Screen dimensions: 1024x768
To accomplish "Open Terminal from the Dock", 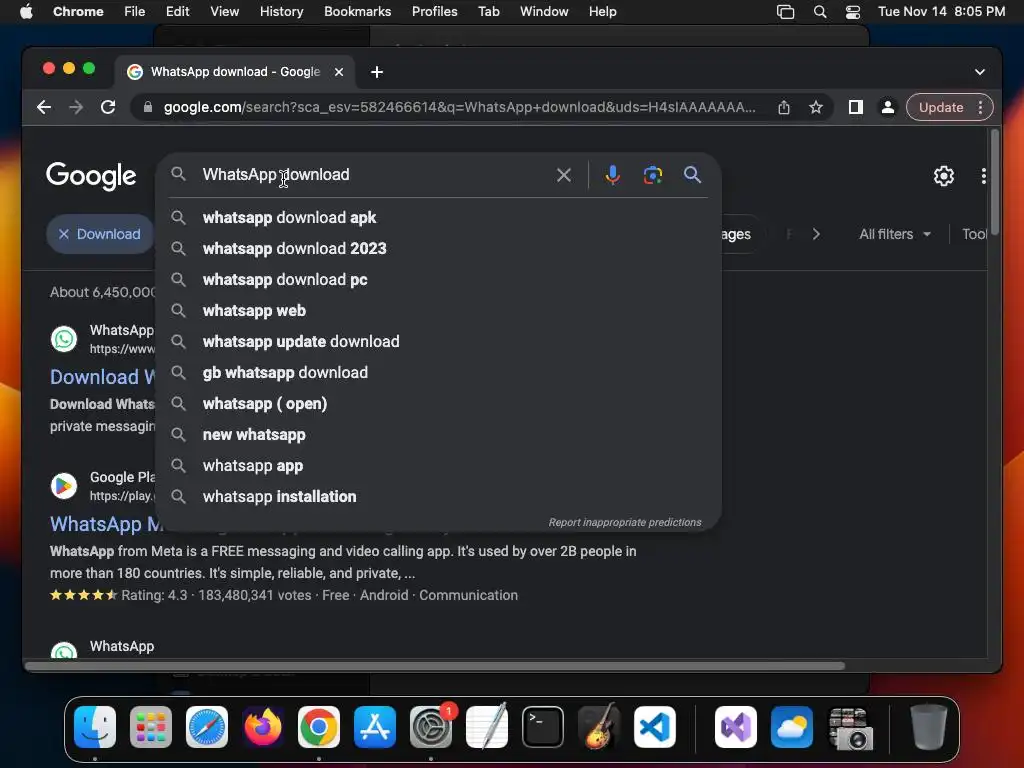I will point(543,727).
